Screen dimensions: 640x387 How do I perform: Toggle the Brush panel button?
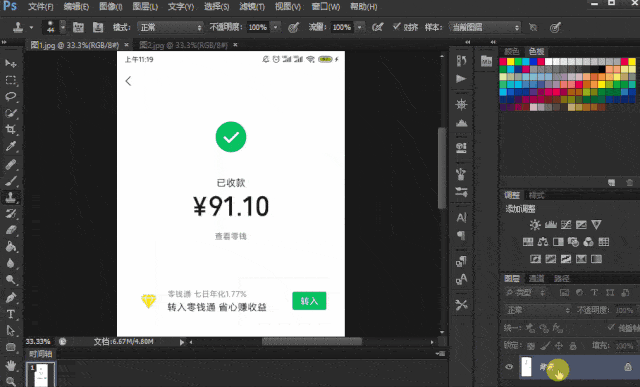pos(78,27)
